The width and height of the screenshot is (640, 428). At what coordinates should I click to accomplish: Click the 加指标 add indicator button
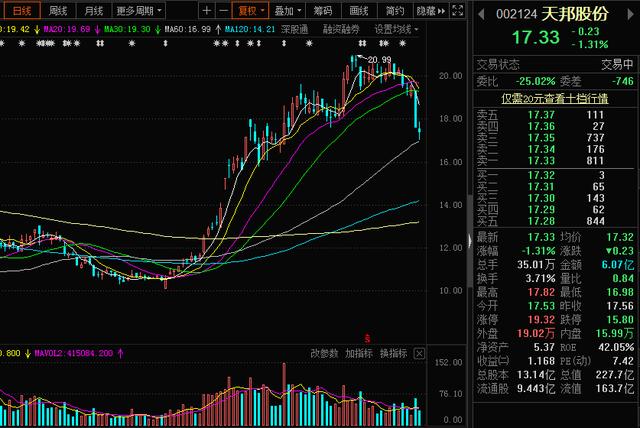click(359, 353)
